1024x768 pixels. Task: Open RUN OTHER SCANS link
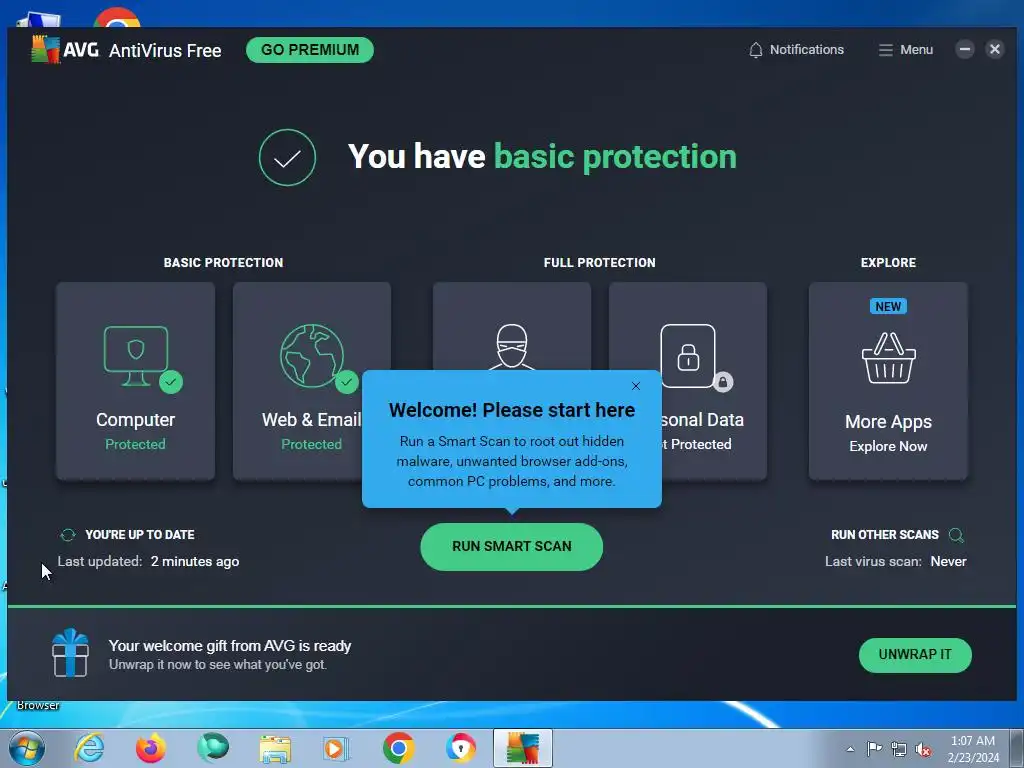coord(884,535)
